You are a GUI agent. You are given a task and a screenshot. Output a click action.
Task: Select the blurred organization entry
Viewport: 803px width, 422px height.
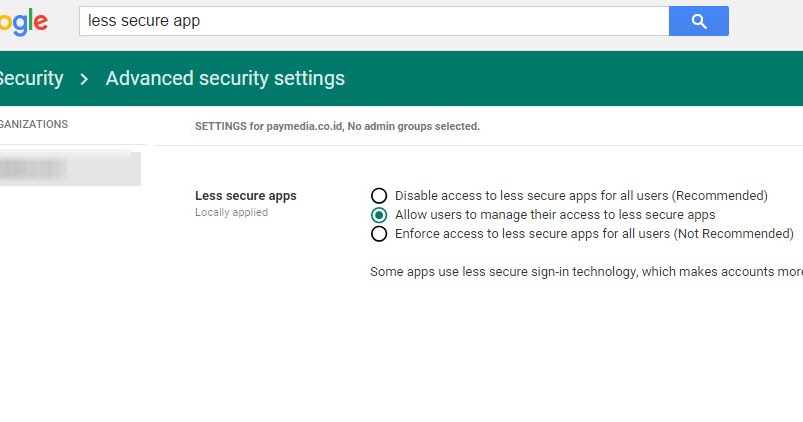coord(68,169)
